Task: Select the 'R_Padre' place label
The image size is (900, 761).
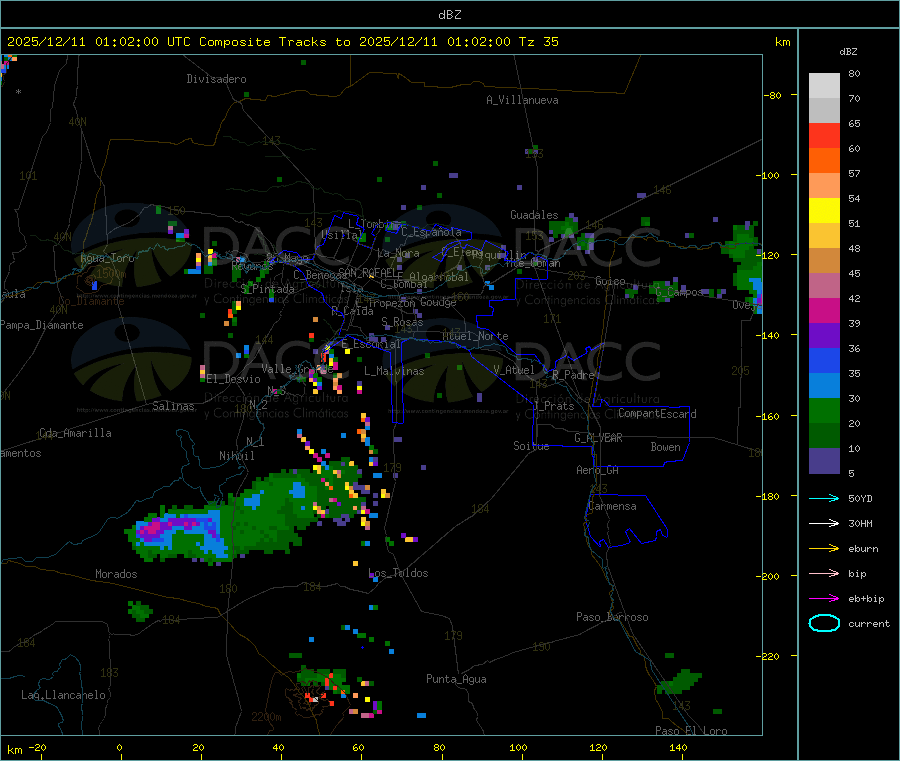Action: [573, 375]
